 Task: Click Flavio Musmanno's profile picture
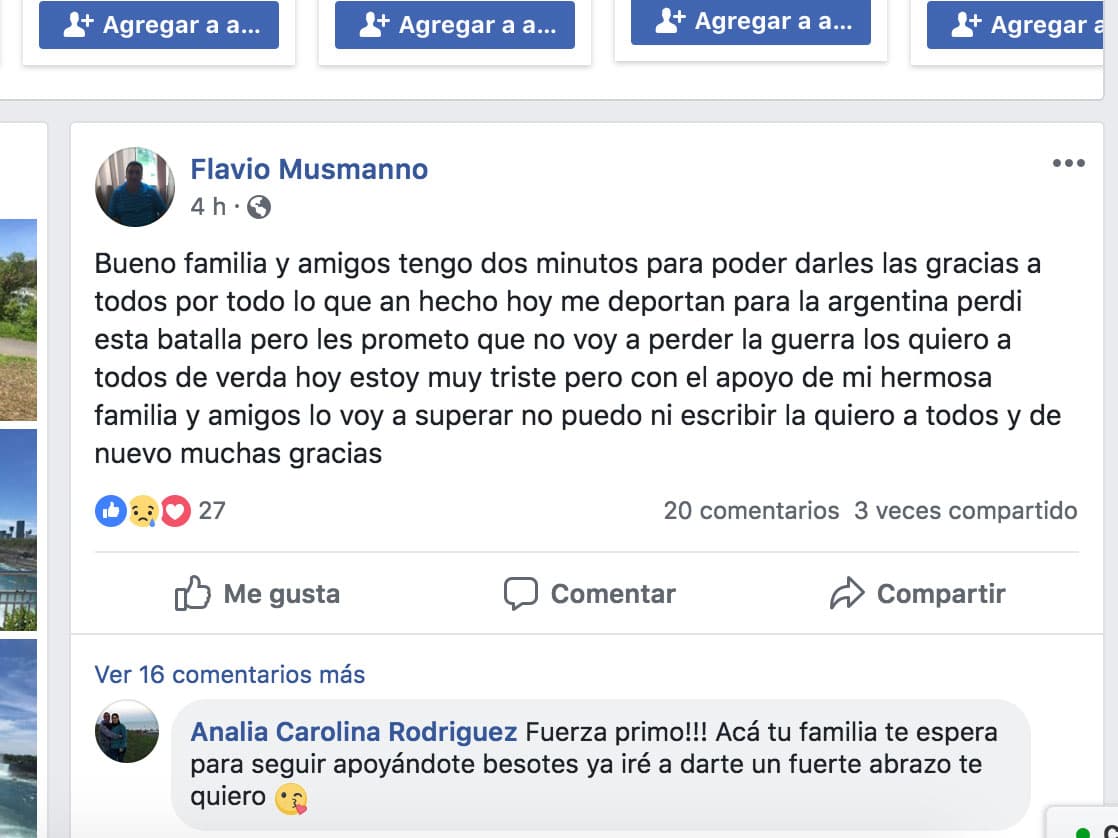[x=135, y=187]
